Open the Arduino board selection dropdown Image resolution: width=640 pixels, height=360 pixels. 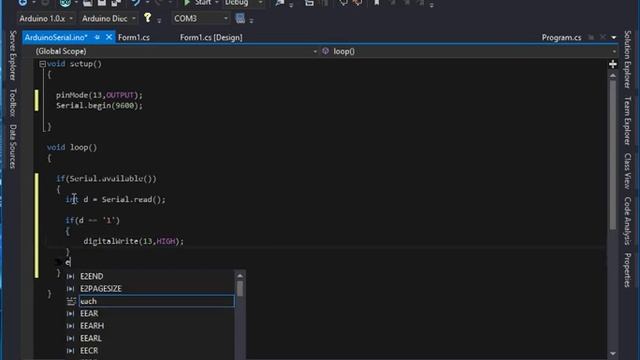tap(108, 18)
